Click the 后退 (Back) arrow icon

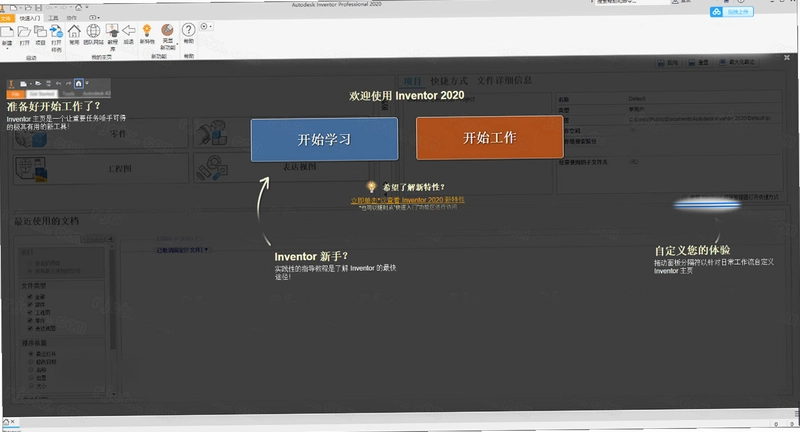coord(129,31)
